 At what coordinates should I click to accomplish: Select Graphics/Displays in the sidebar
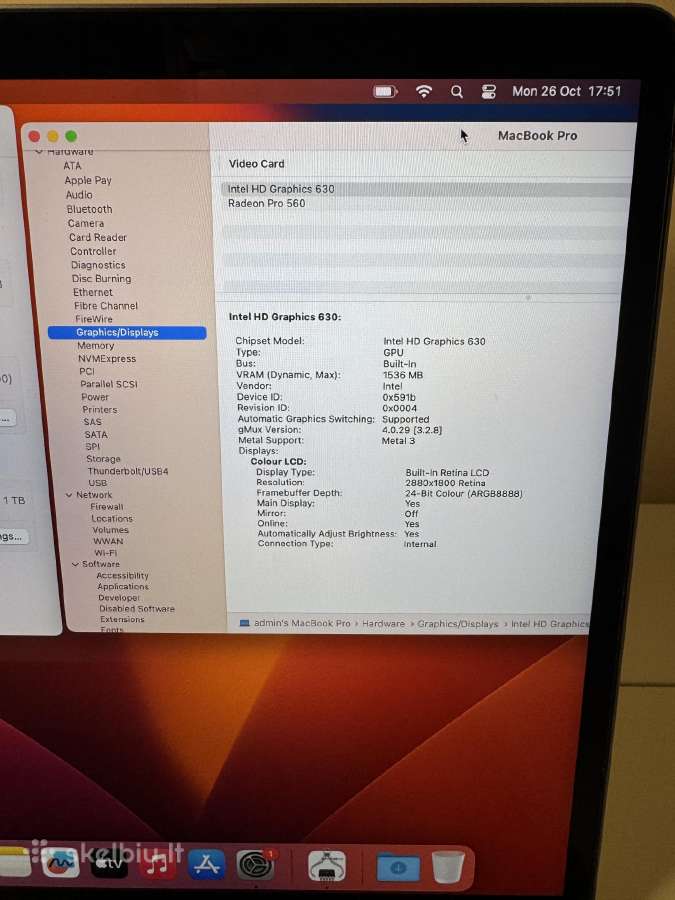pyautogui.click(x=127, y=332)
